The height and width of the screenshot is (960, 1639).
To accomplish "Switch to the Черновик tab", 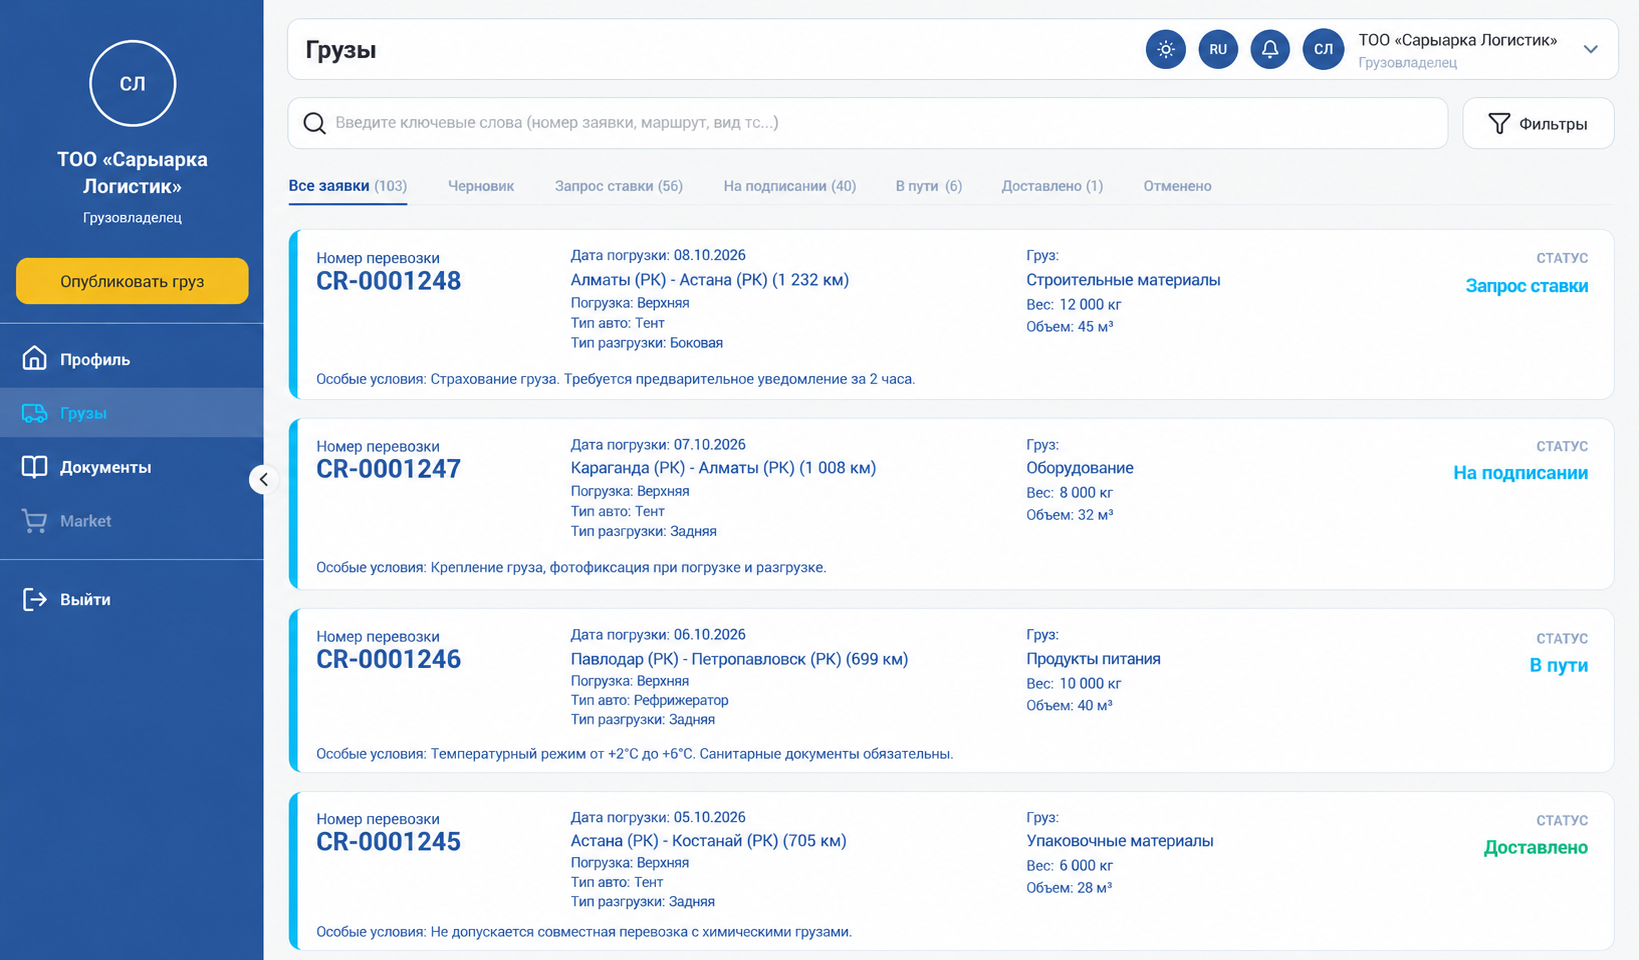I will [481, 186].
